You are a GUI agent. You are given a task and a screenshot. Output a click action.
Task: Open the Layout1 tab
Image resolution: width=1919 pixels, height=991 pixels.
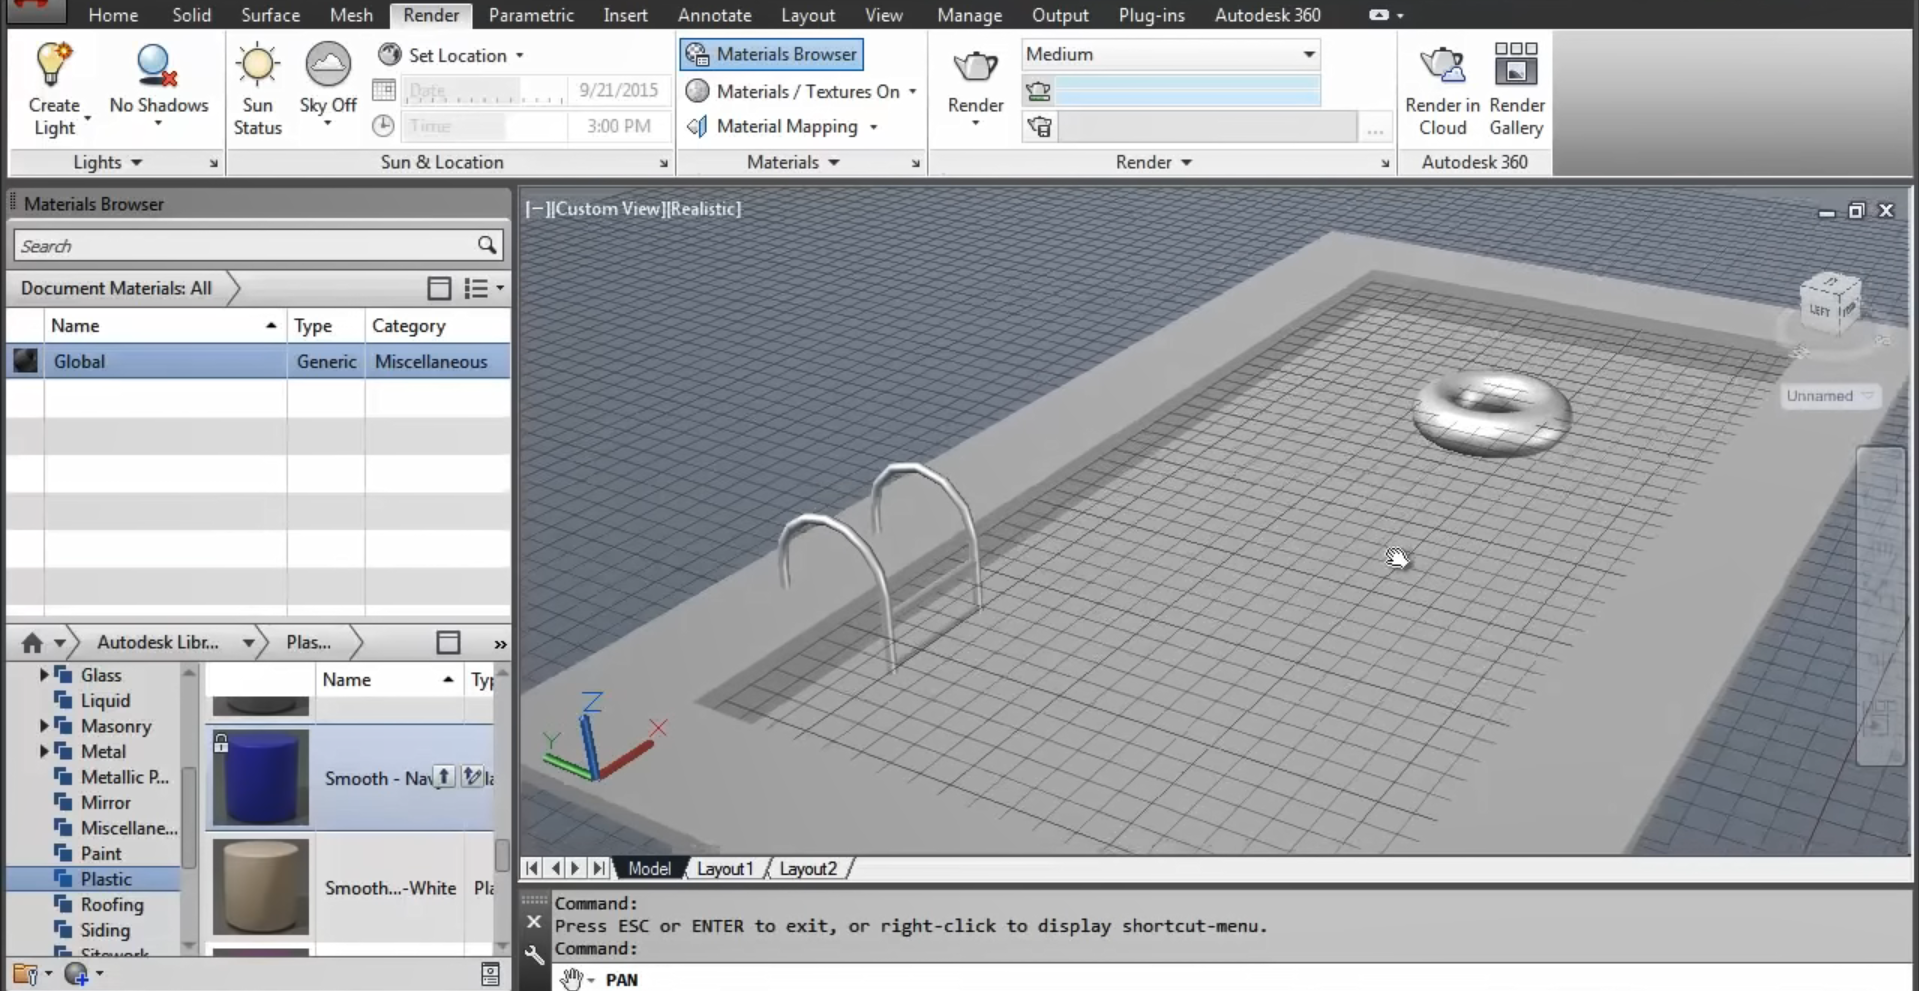pos(725,869)
